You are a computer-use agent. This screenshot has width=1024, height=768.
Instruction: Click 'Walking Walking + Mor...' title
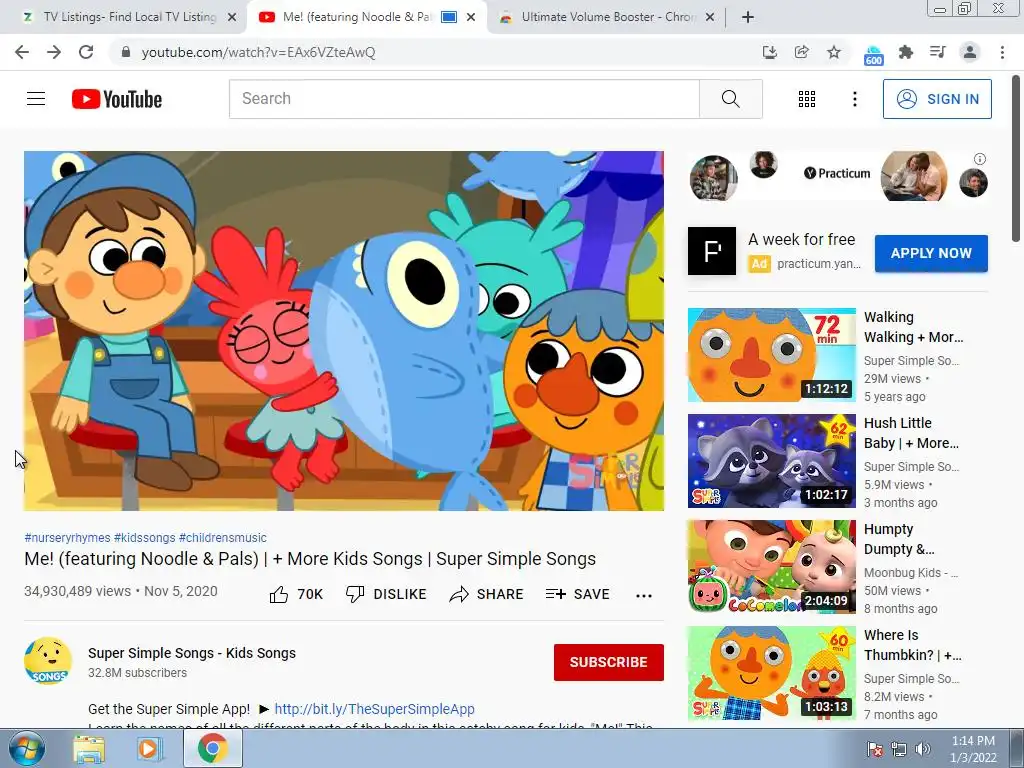tap(914, 327)
